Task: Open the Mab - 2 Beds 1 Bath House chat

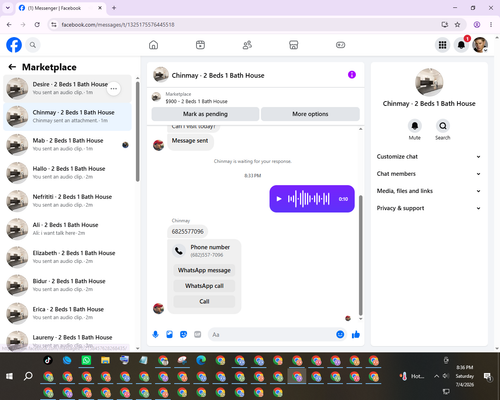Action: click(67, 145)
